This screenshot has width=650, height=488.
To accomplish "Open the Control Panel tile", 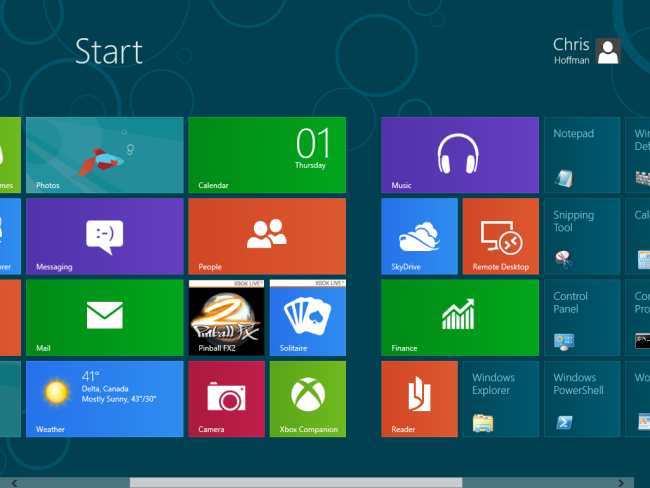I will pyautogui.click(x=582, y=318).
